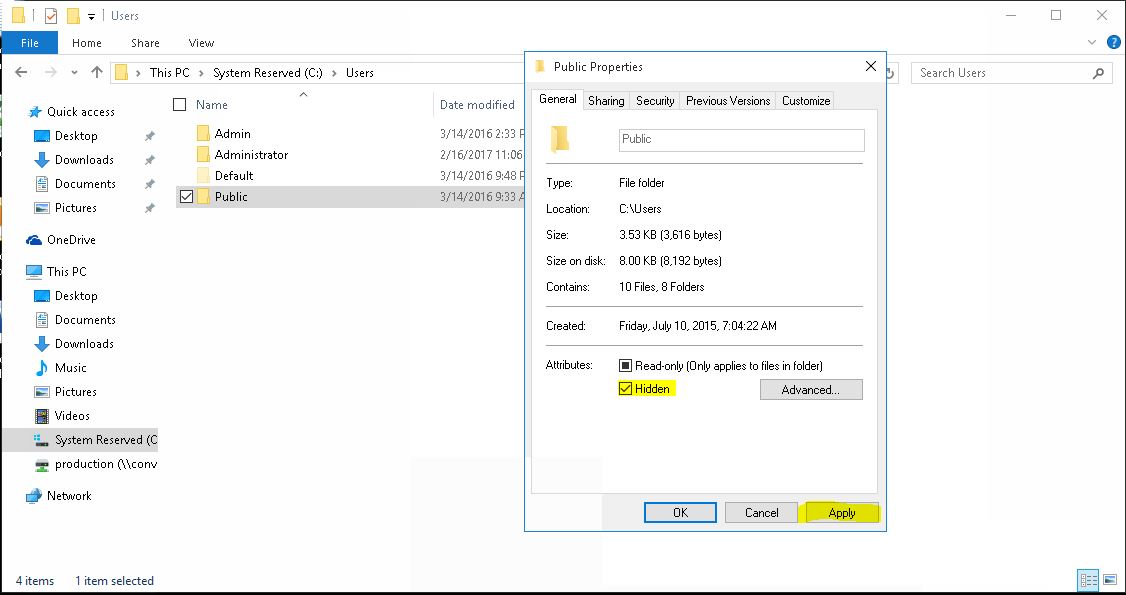Switch to the Sharing tab
This screenshot has height=595, width=1126.
coord(606,101)
